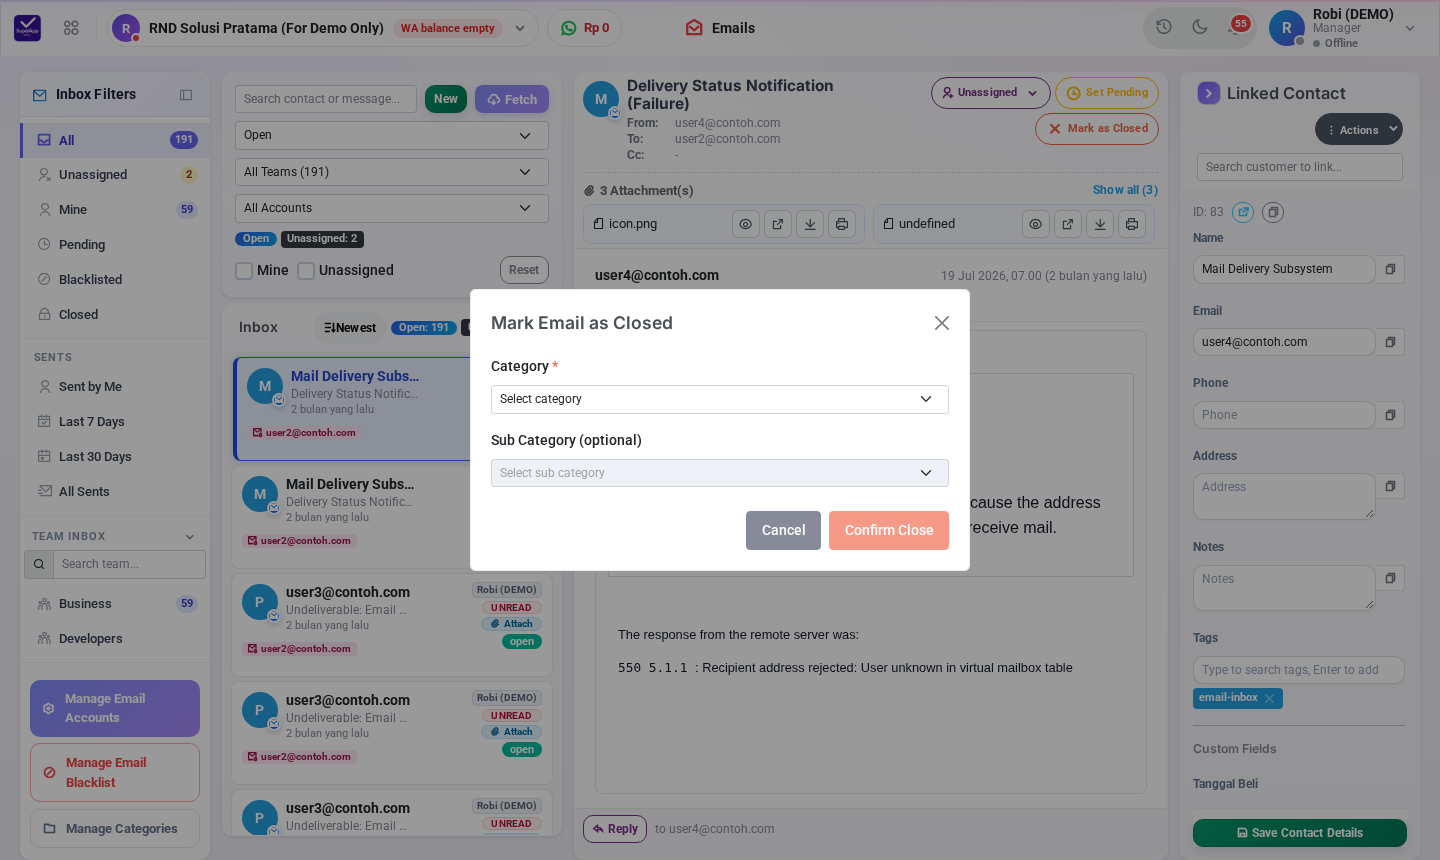Expand the workspace selector chevron
This screenshot has height=860, width=1440.
[x=520, y=28]
